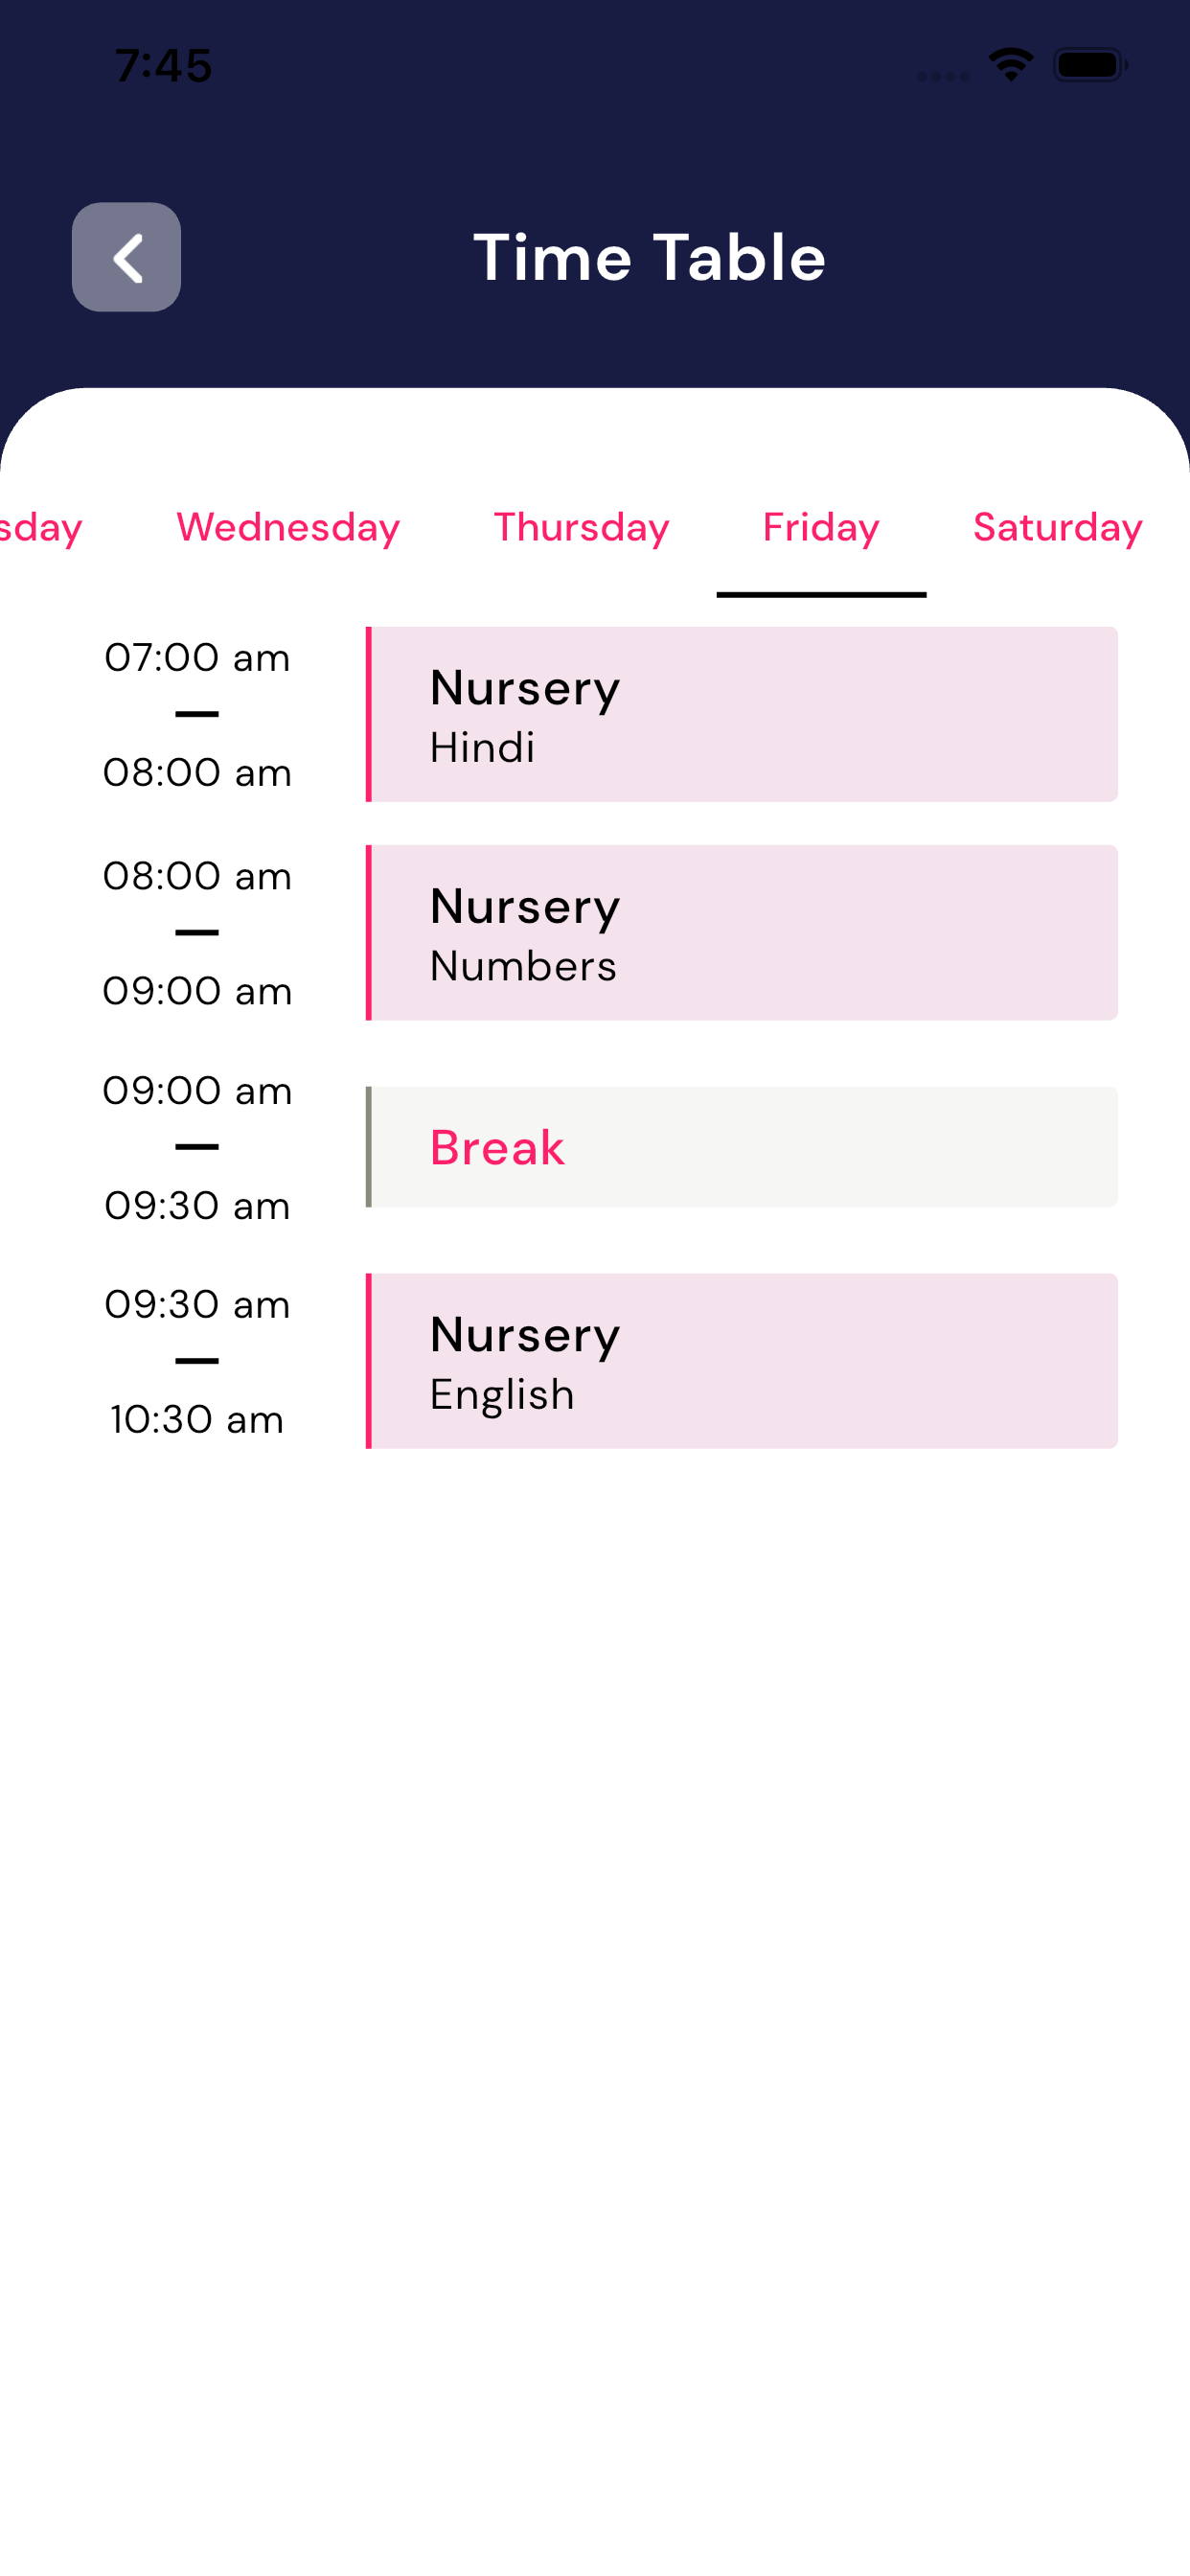Tap the 07:00 am start time label

tap(197, 658)
